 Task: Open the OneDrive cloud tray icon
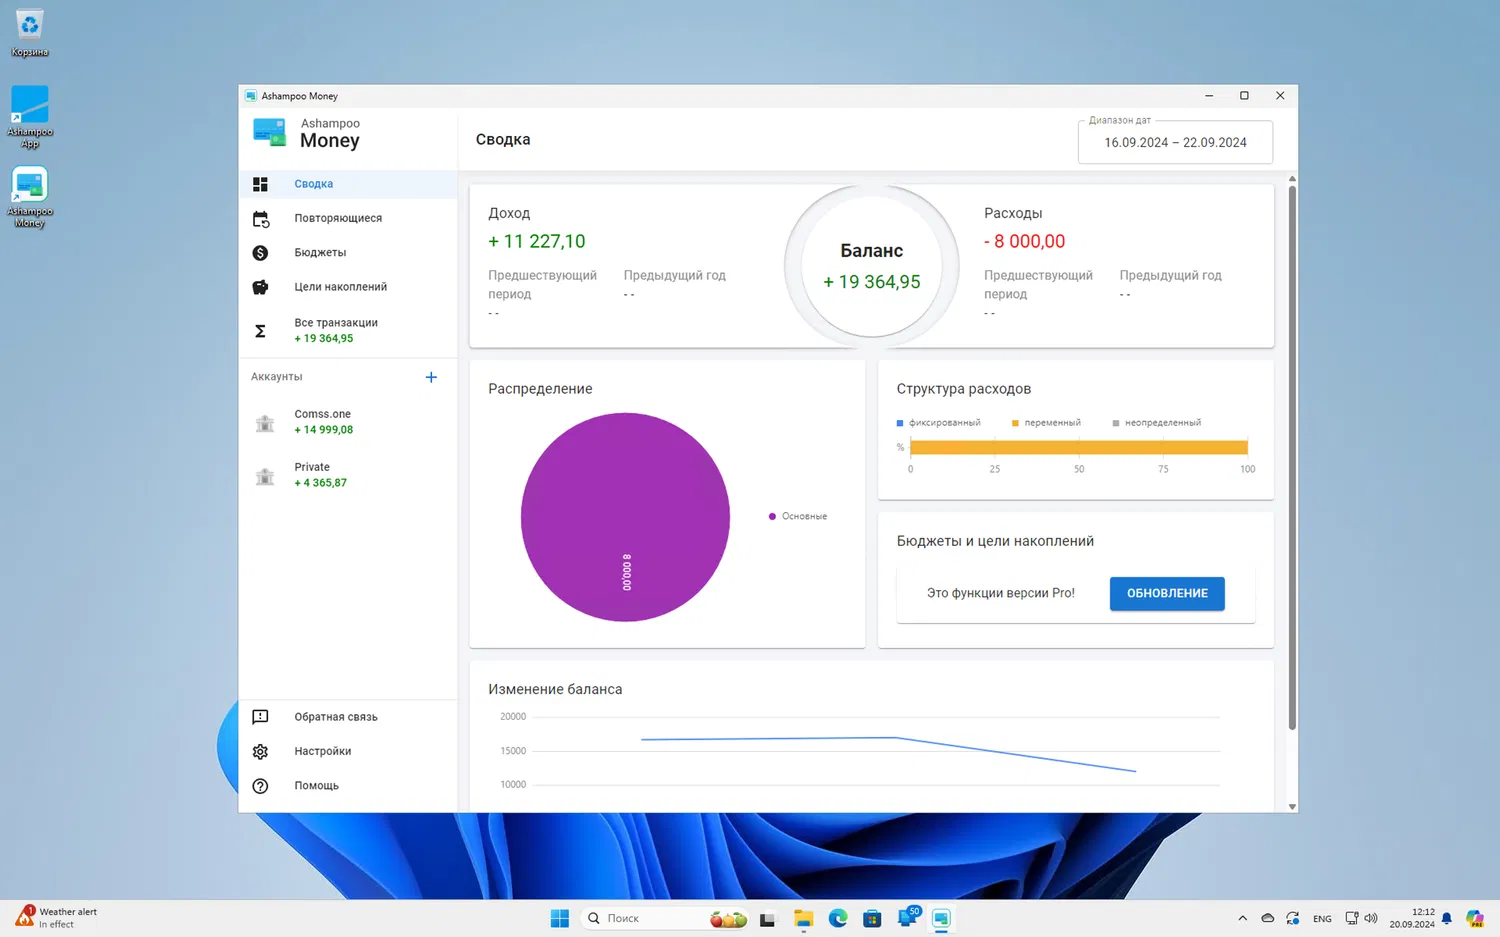(x=1267, y=919)
